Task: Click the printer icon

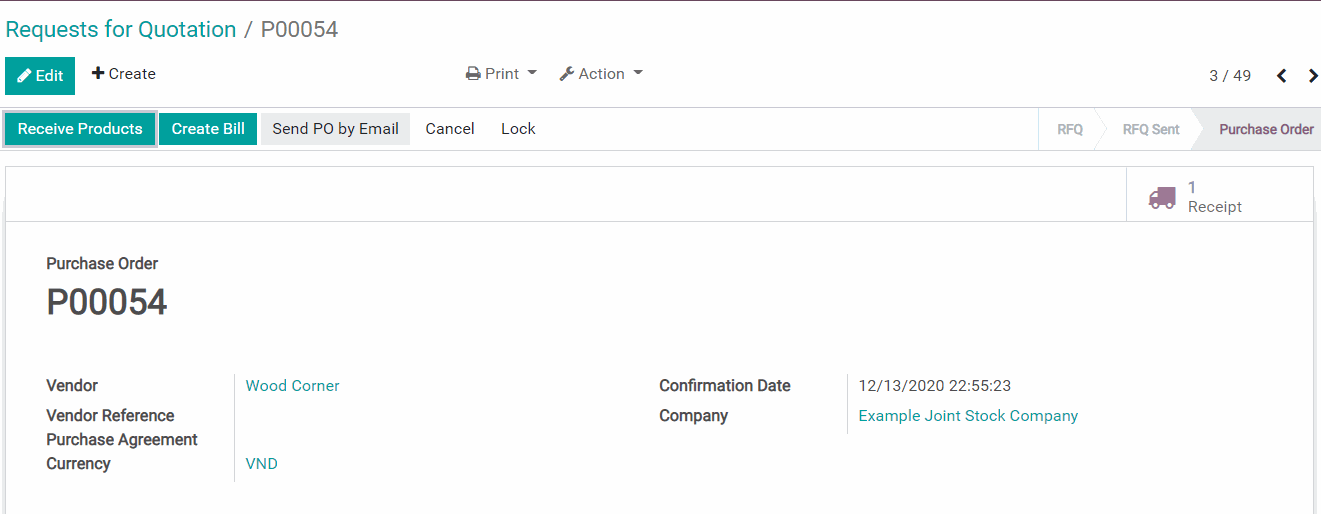Action: tap(473, 74)
